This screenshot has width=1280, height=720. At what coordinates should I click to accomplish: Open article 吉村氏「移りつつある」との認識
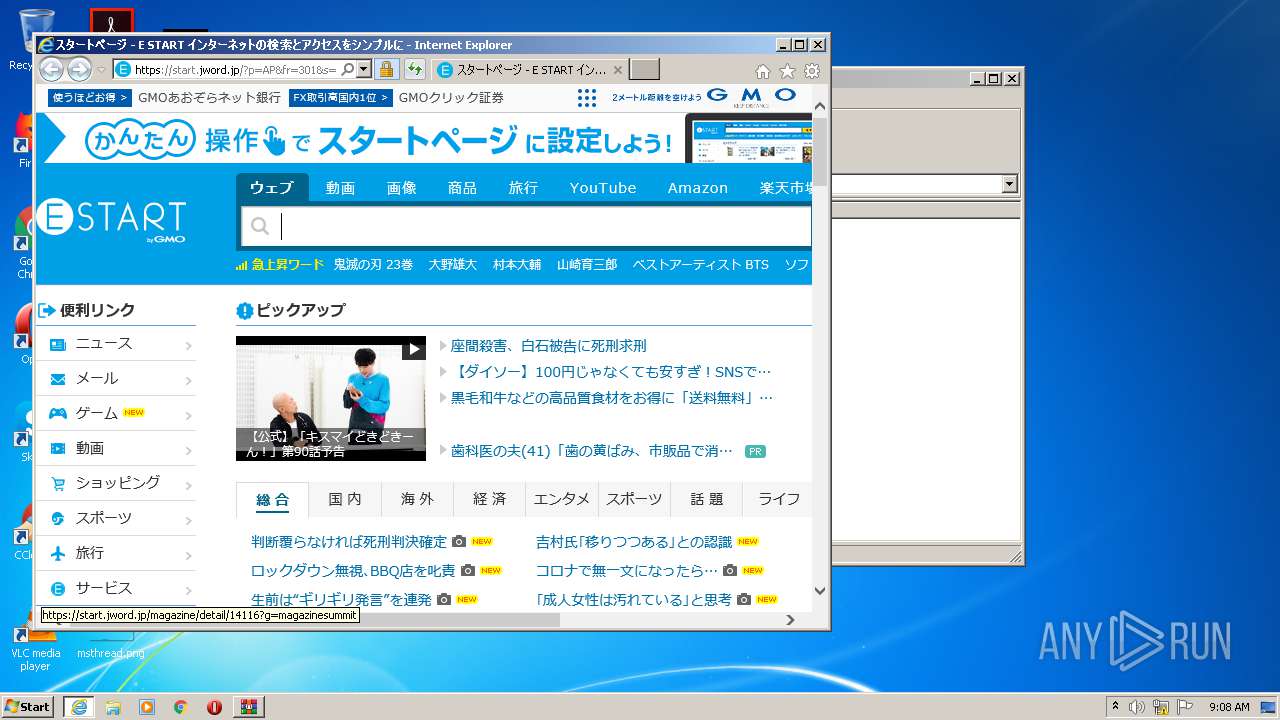coord(634,542)
